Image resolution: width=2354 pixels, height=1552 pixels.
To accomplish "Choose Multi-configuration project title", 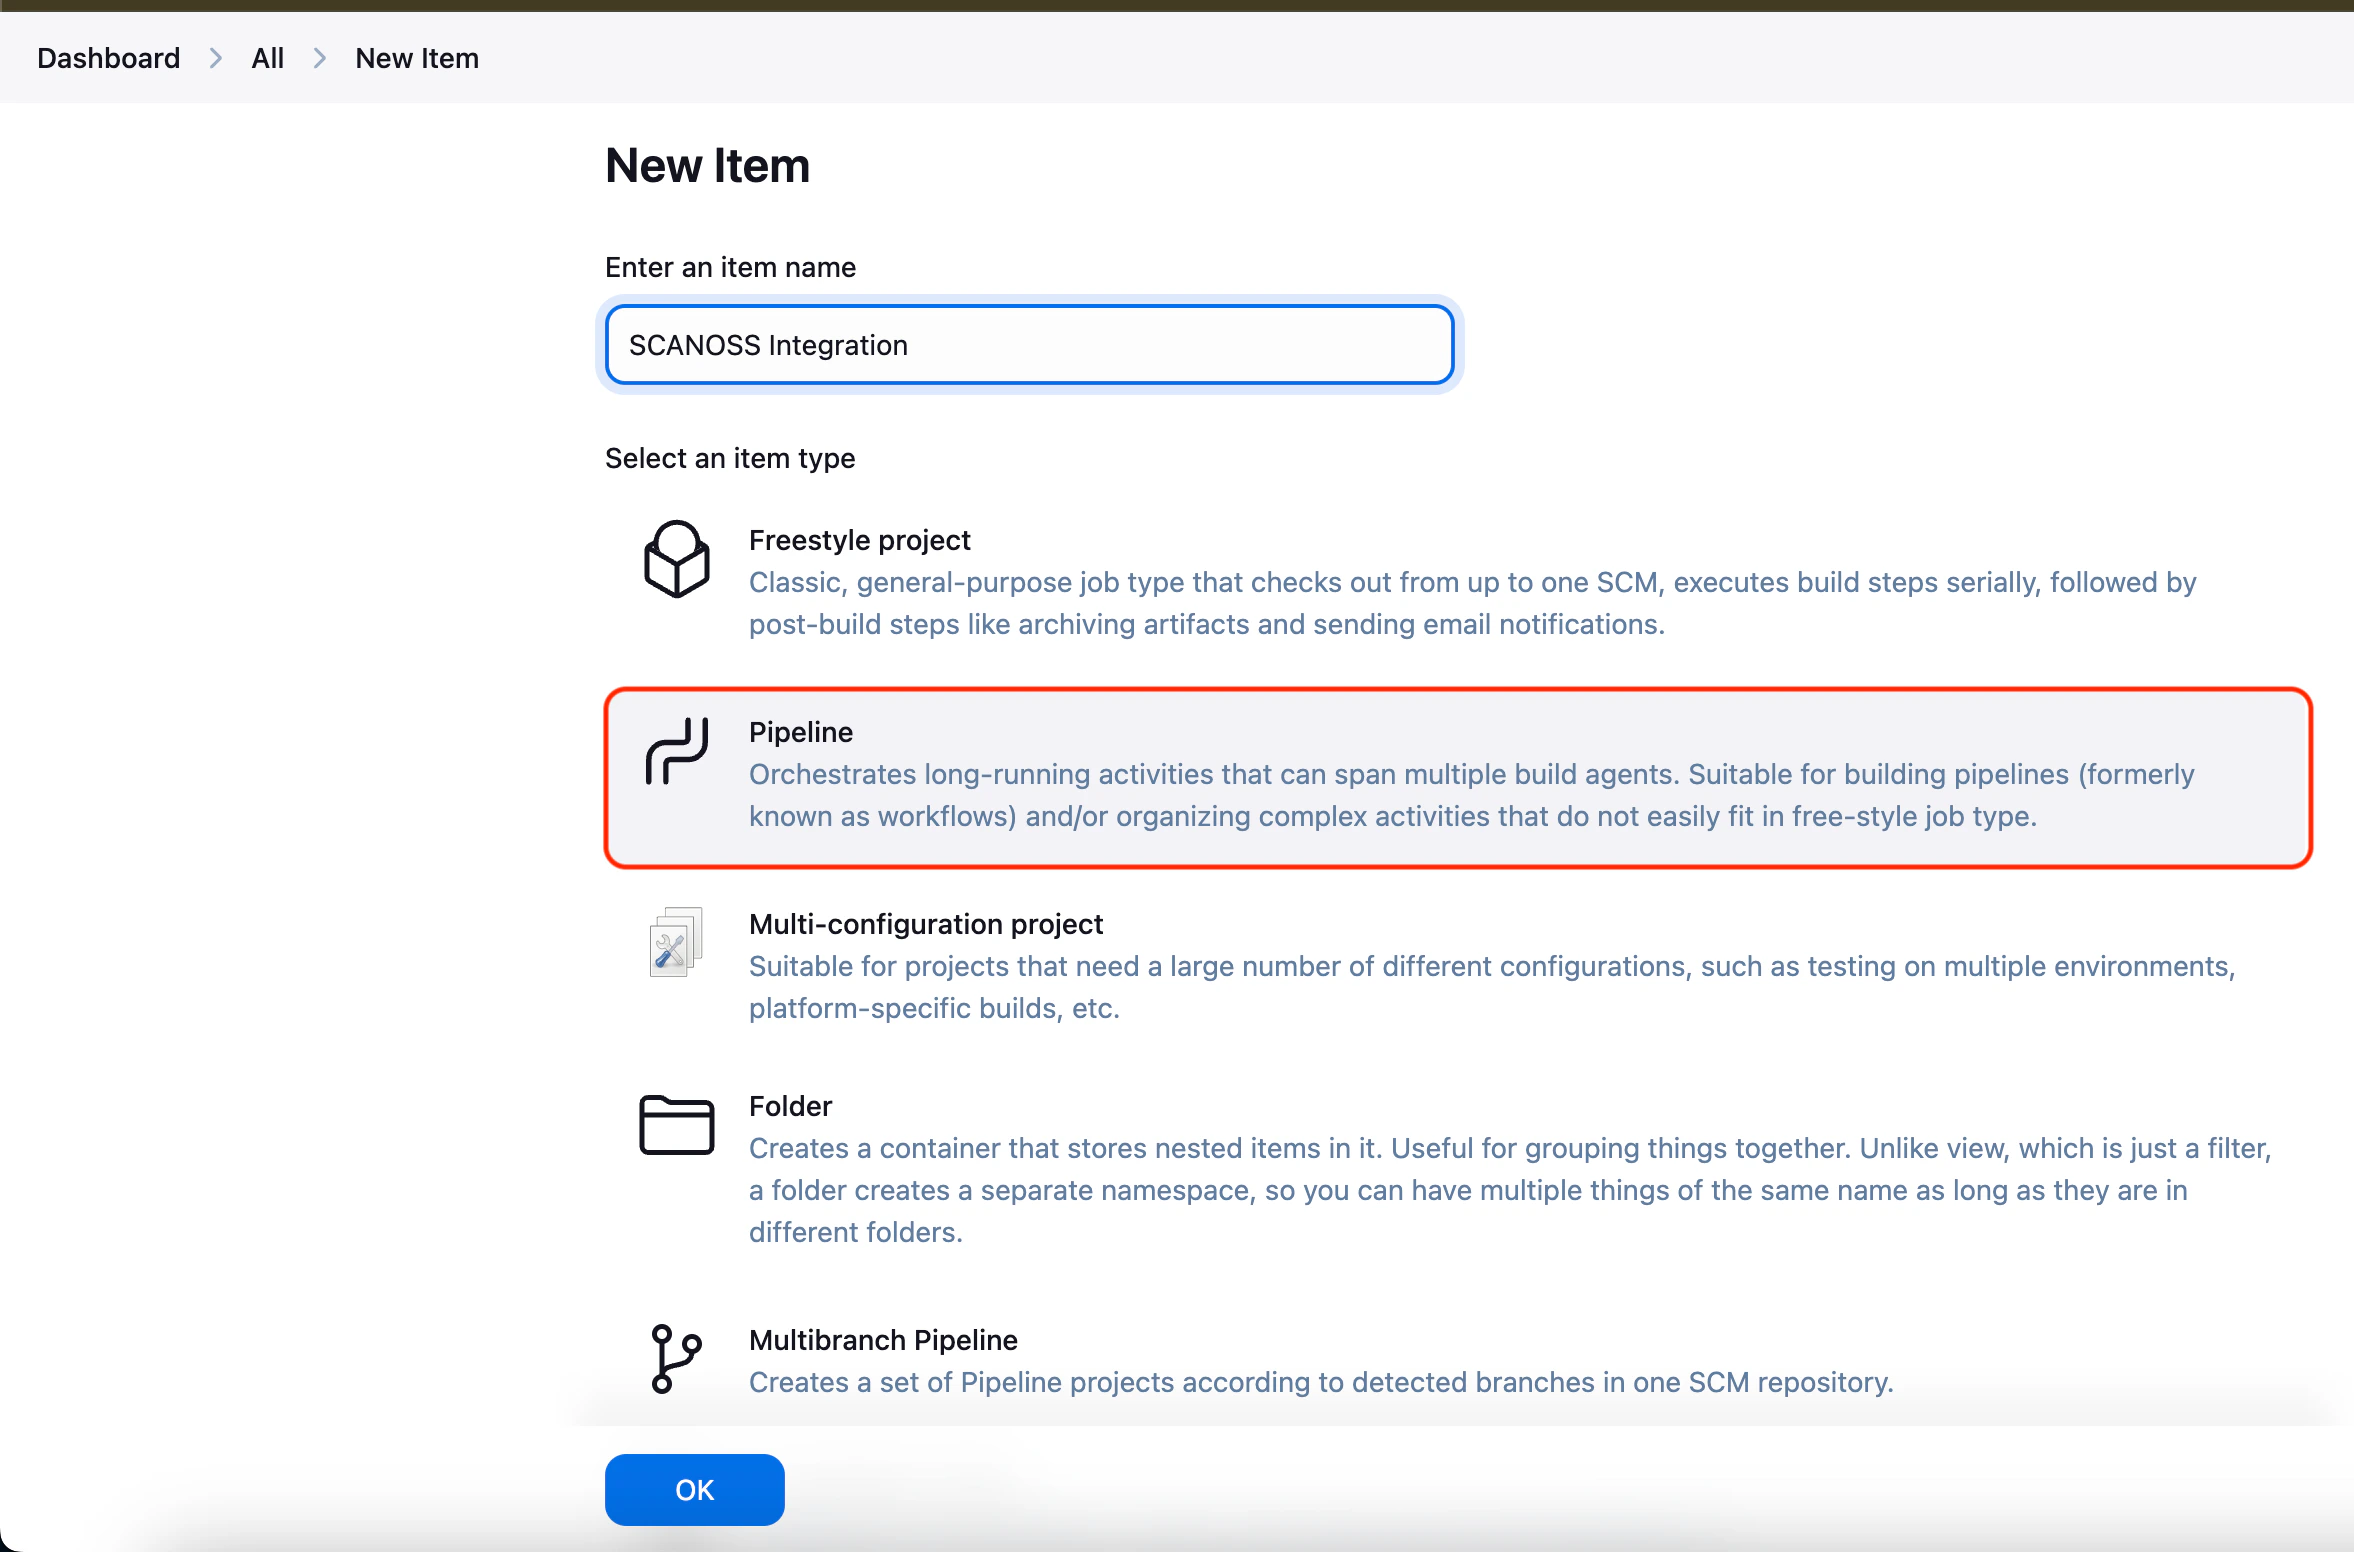I will pos(925,924).
